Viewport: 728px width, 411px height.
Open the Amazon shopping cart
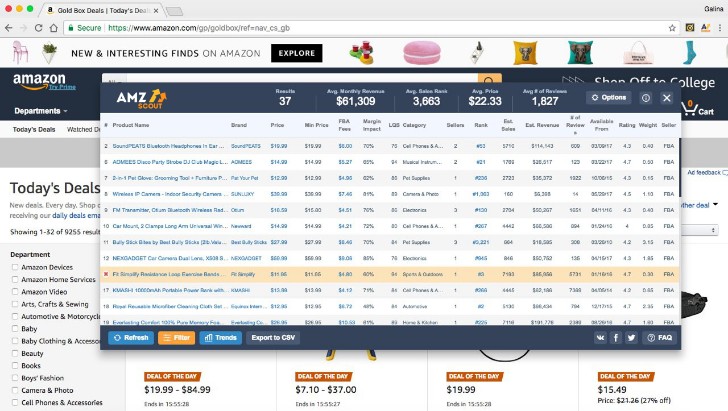697,109
